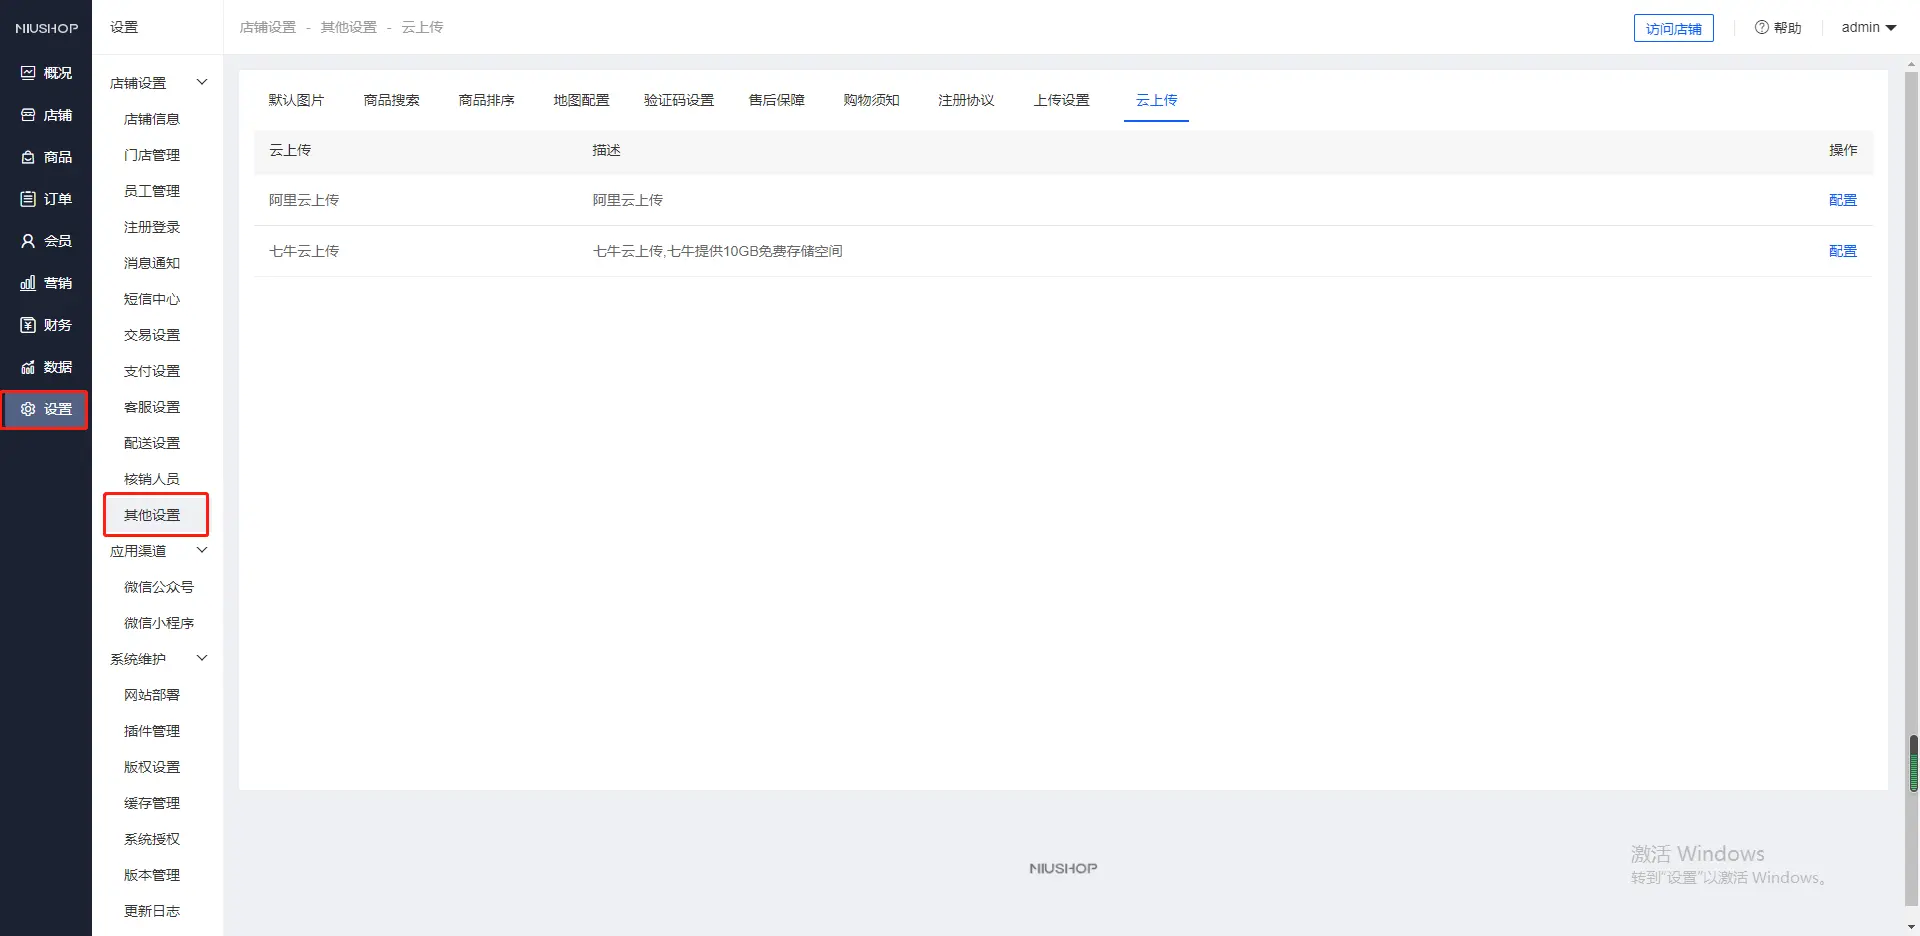1920x936 pixels.
Task: Click the 数据 data statistics icon
Action: 28,367
